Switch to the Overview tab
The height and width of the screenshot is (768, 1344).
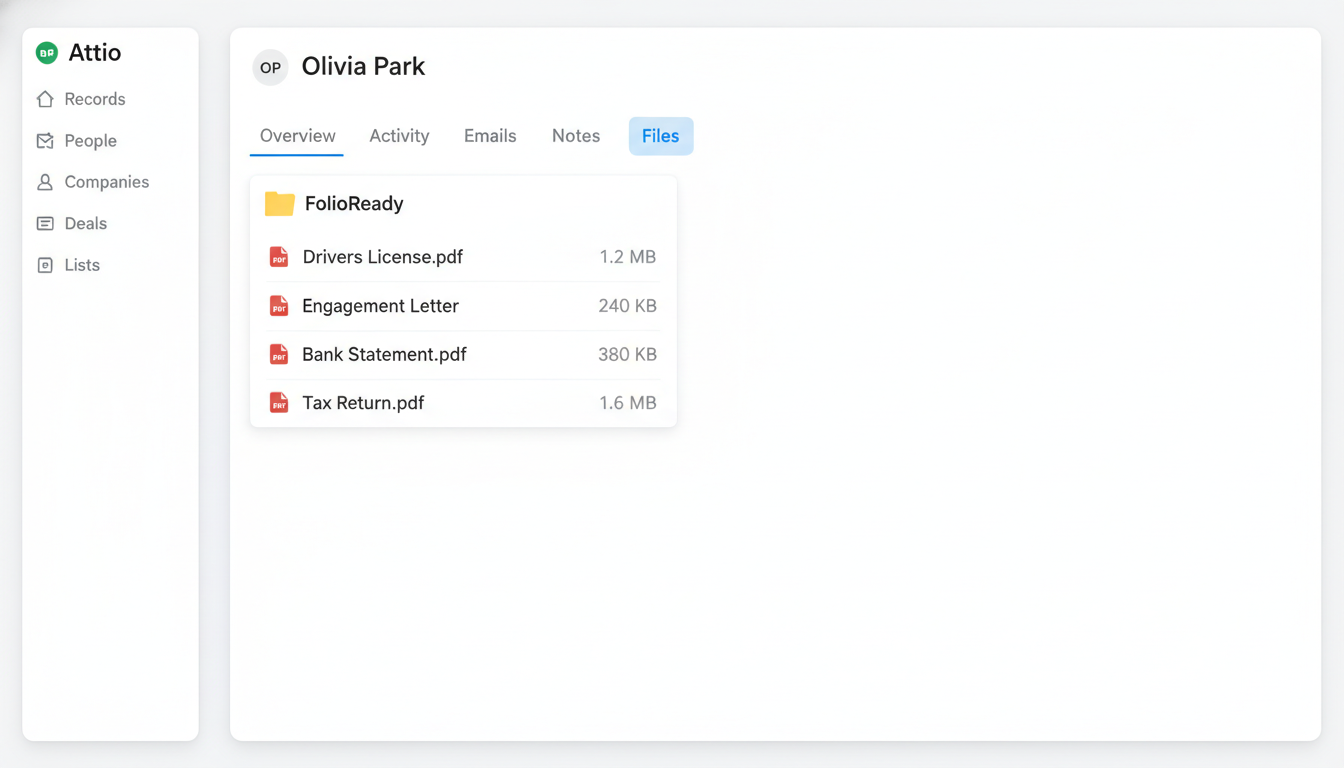click(x=297, y=136)
